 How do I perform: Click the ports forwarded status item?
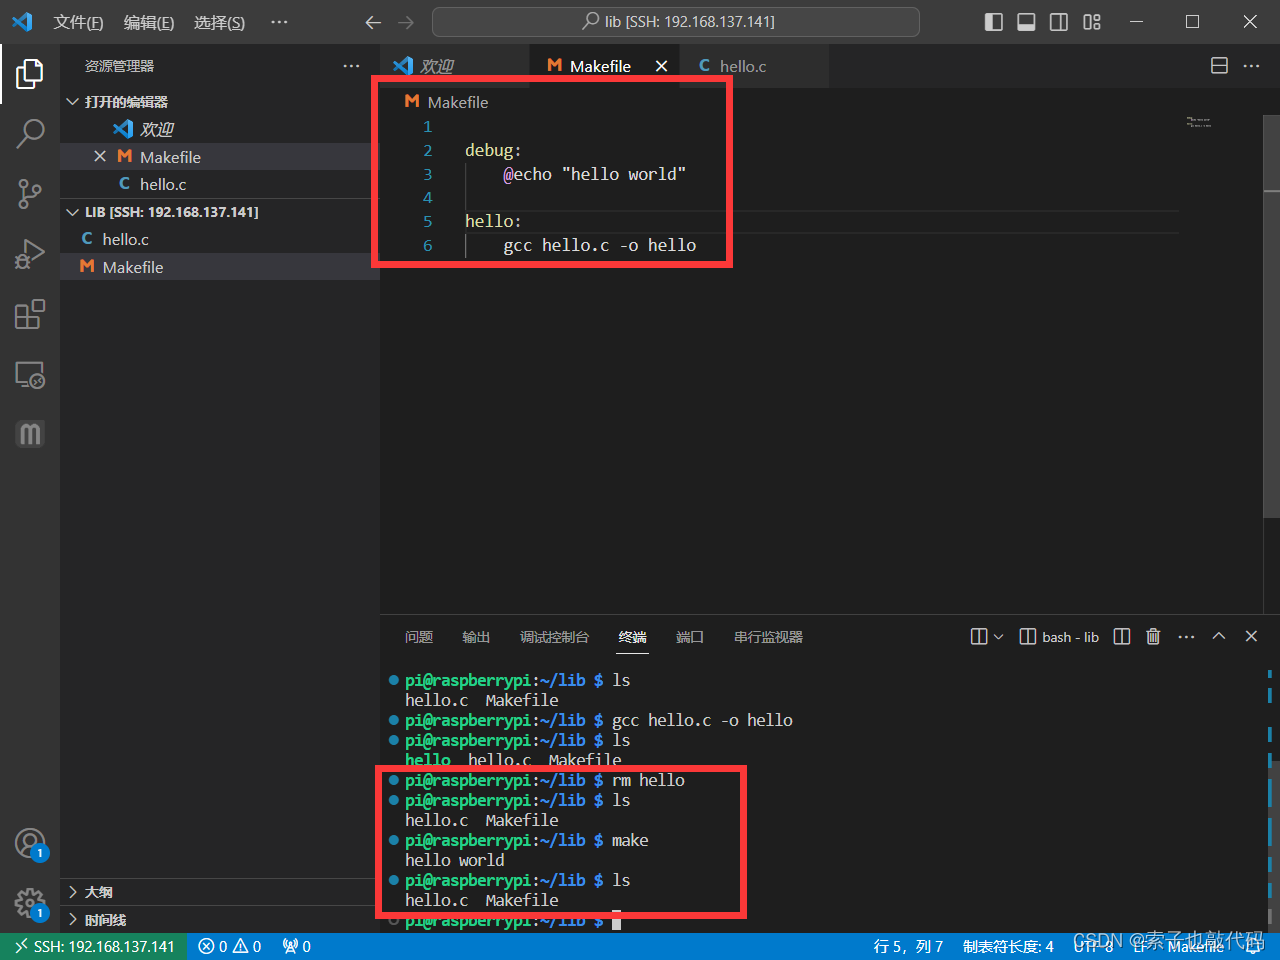click(x=297, y=946)
